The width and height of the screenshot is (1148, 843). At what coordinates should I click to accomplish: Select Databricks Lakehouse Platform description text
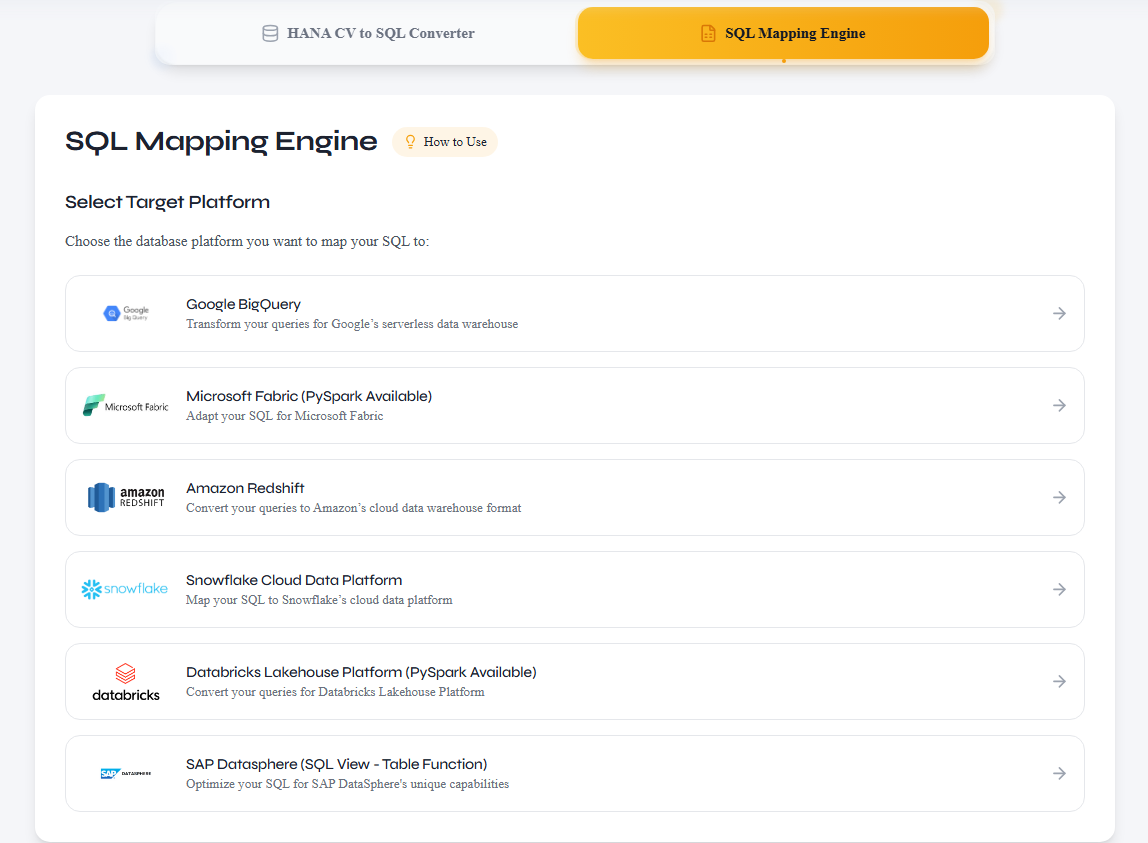335,692
